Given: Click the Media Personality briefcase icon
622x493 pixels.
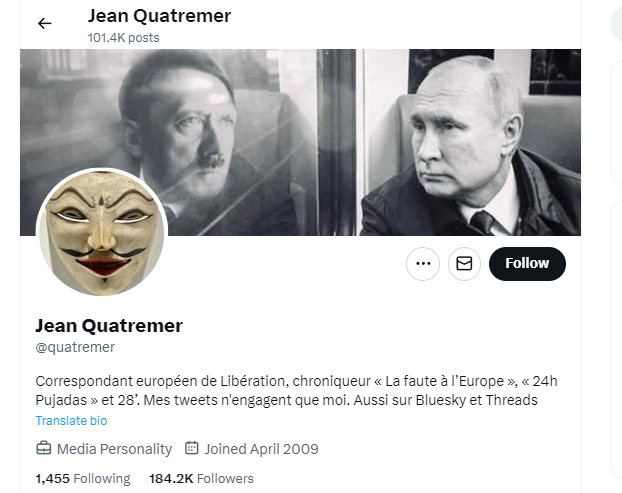Looking at the screenshot, I should tap(44, 449).
